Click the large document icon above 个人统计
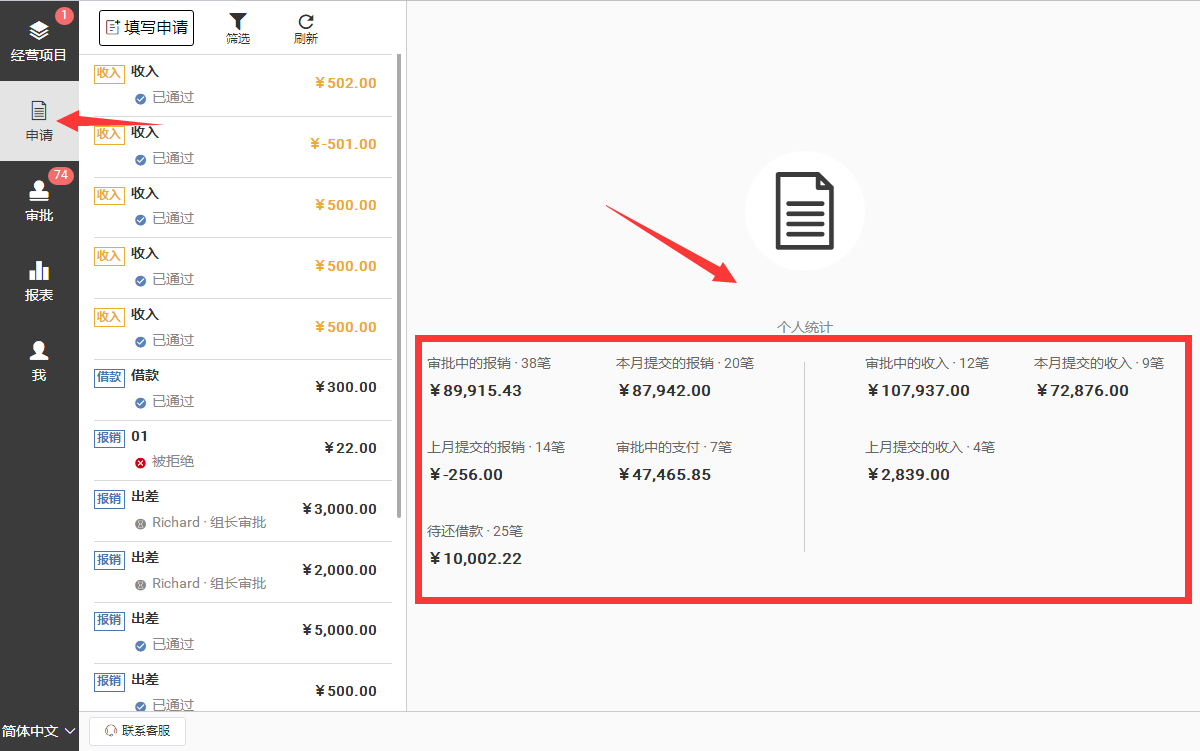The width and height of the screenshot is (1200, 751). pyautogui.click(x=804, y=211)
